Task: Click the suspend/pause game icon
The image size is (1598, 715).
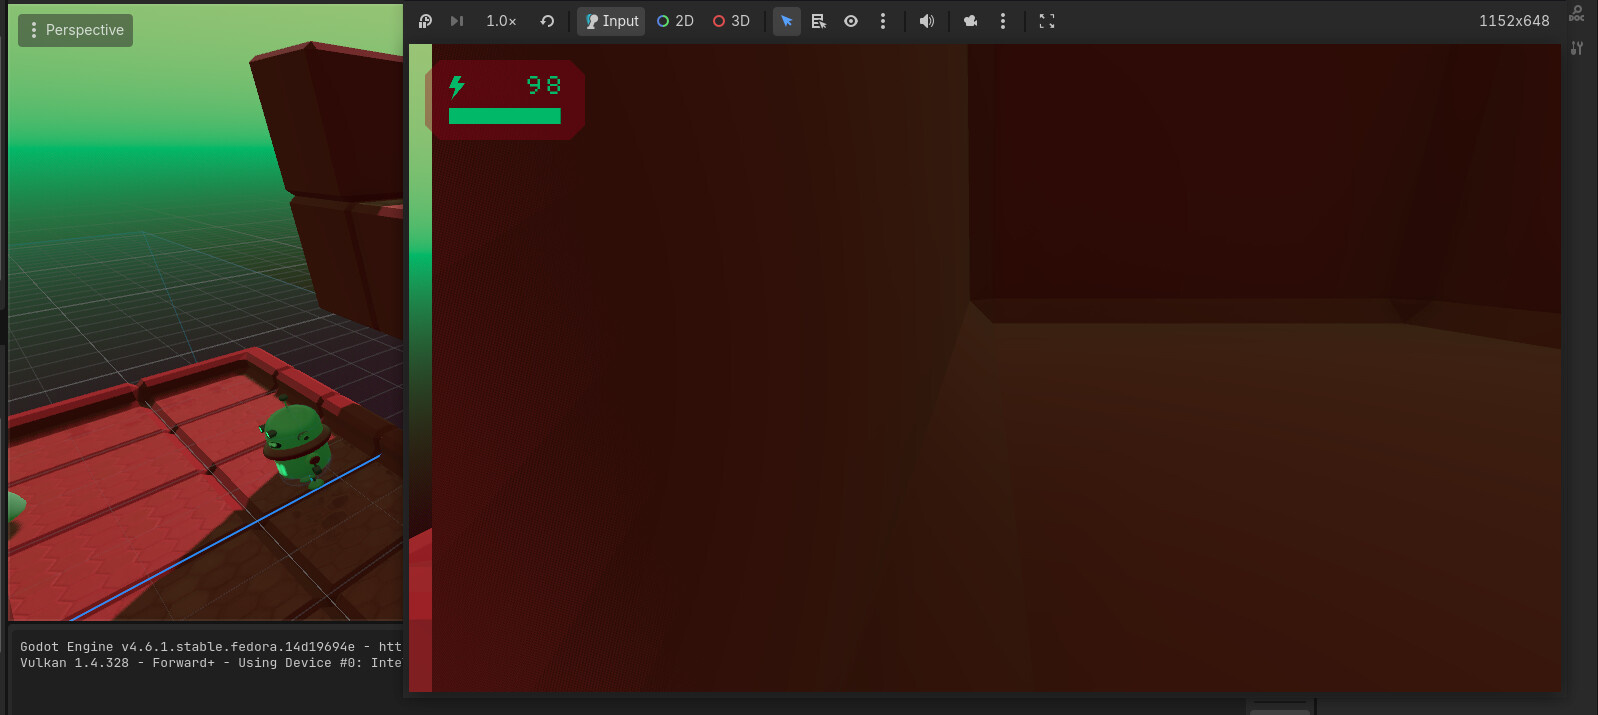Action: point(425,21)
